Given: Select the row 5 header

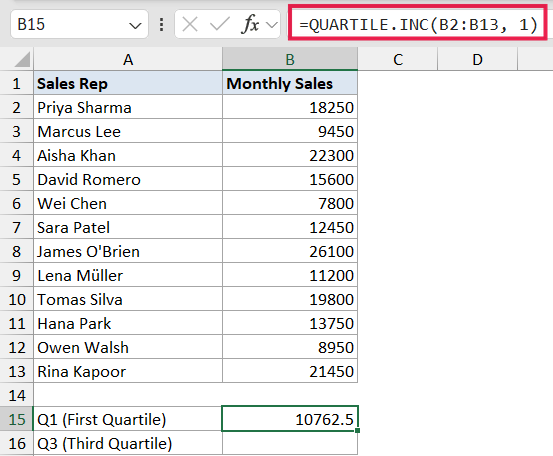Looking at the screenshot, I should 17,180.
